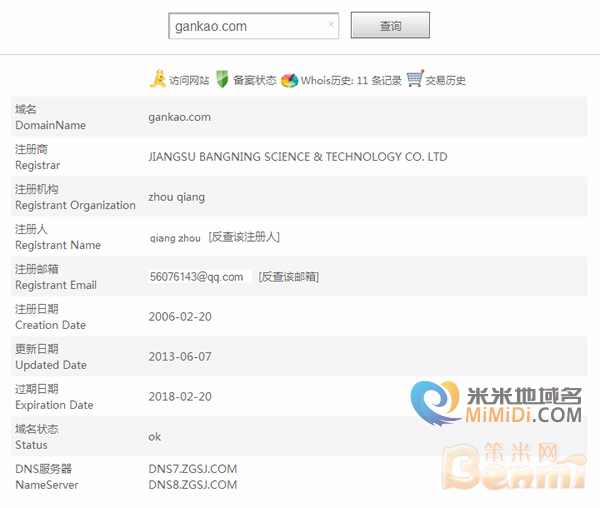Screen dimensions: 600x508
Task: Click the expiration date 2018-02-20
Action: pos(180,397)
